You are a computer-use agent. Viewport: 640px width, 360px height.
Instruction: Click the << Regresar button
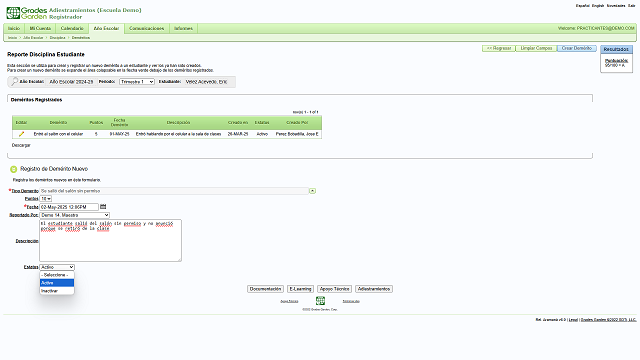[x=499, y=48]
